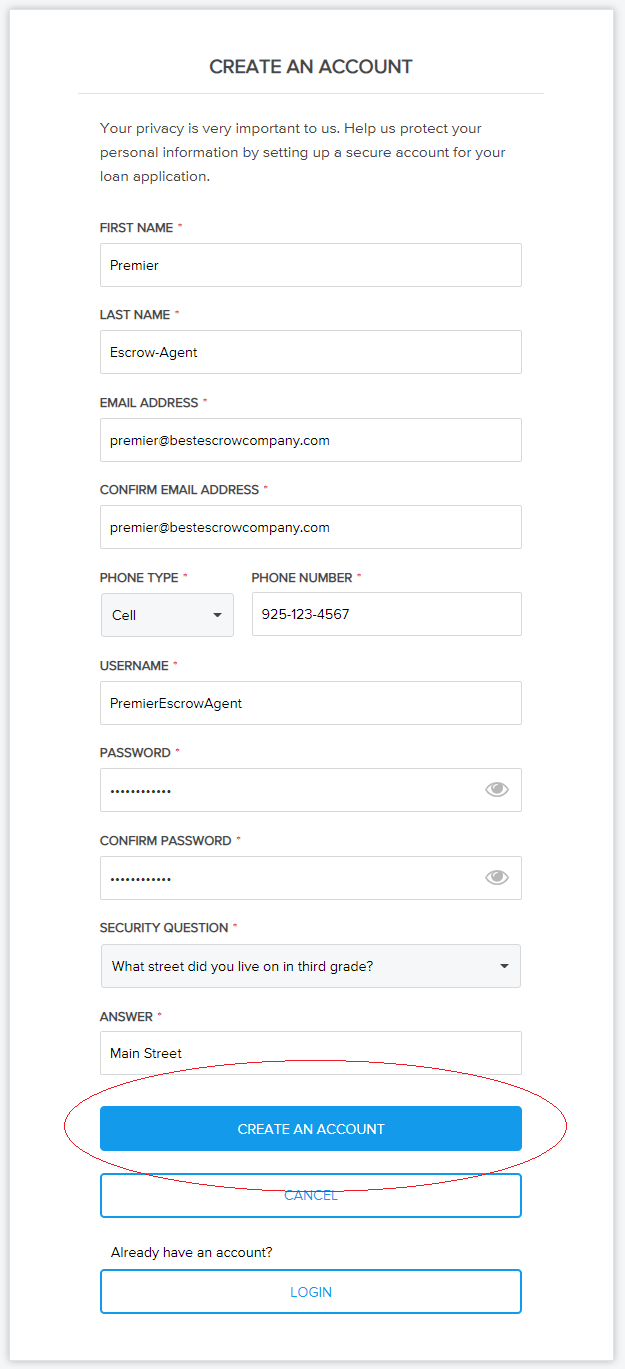The width and height of the screenshot is (625, 1369).
Task: Reveal Confirm Password using eye icon
Action: click(x=497, y=878)
